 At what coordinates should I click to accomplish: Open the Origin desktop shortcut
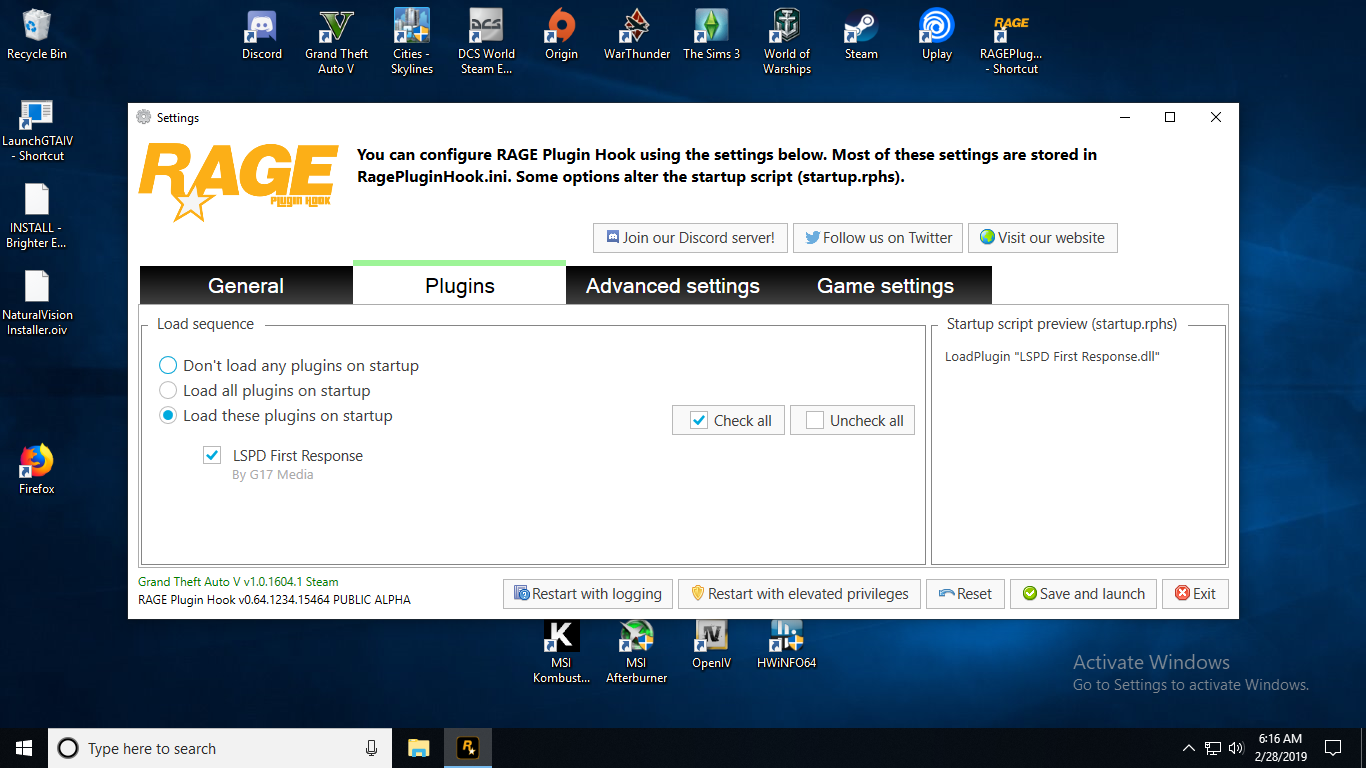pos(561,35)
